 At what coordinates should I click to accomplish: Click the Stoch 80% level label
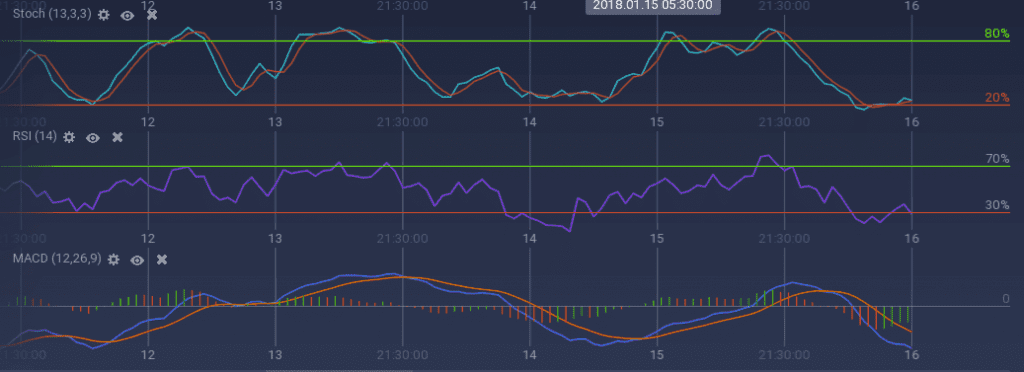click(997, 33)
